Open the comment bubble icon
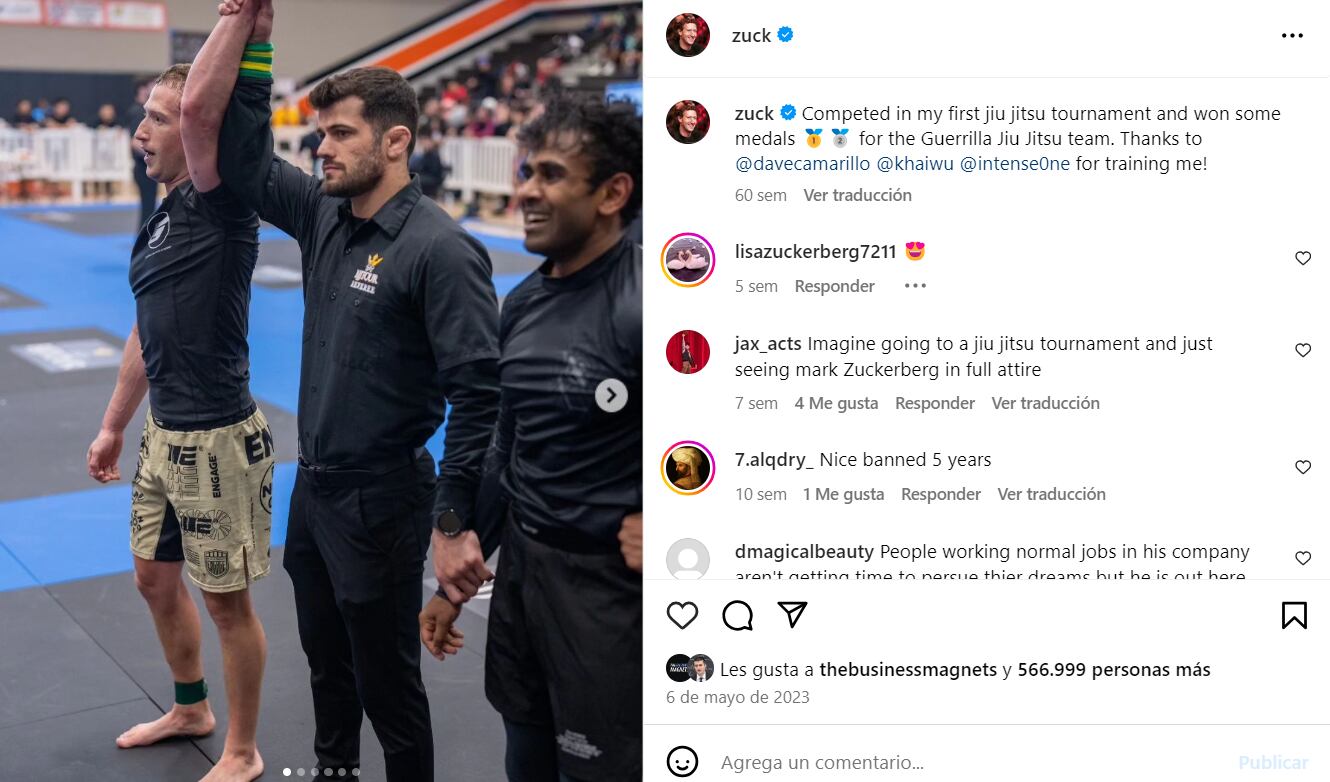The image size is (1330, 782). point(737,615)
